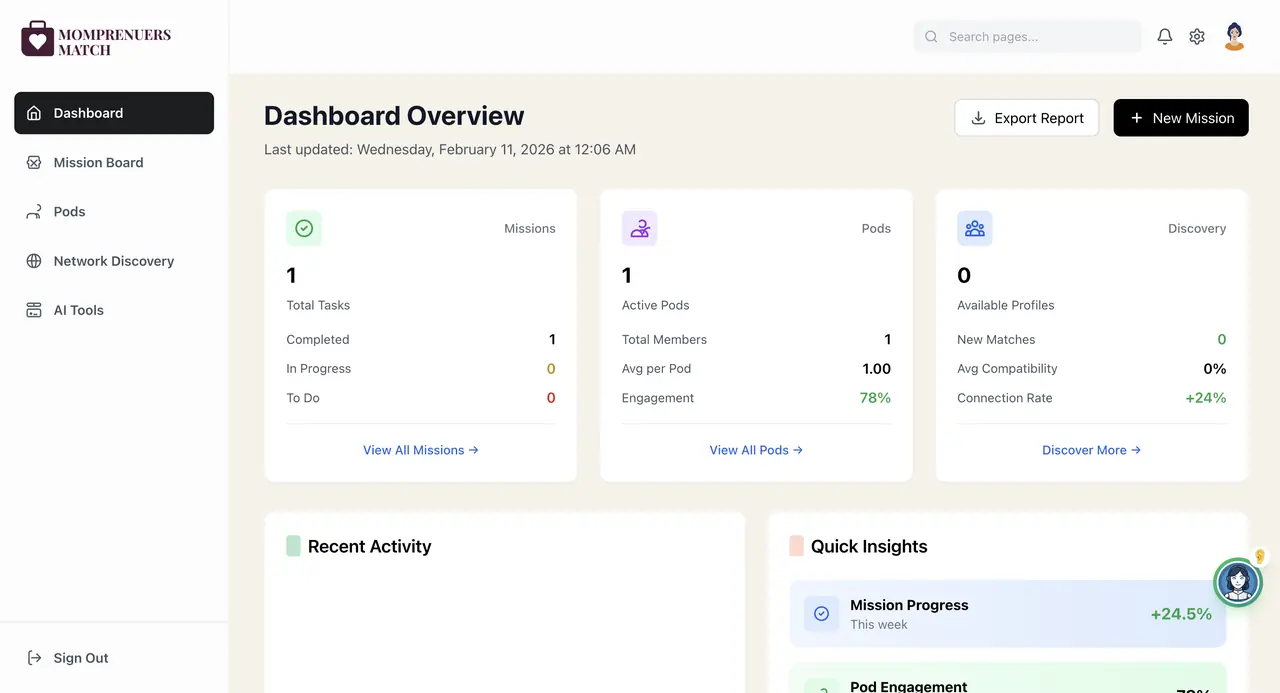
Task: Click the Recent Activity heading
Action: coord(370,546)
